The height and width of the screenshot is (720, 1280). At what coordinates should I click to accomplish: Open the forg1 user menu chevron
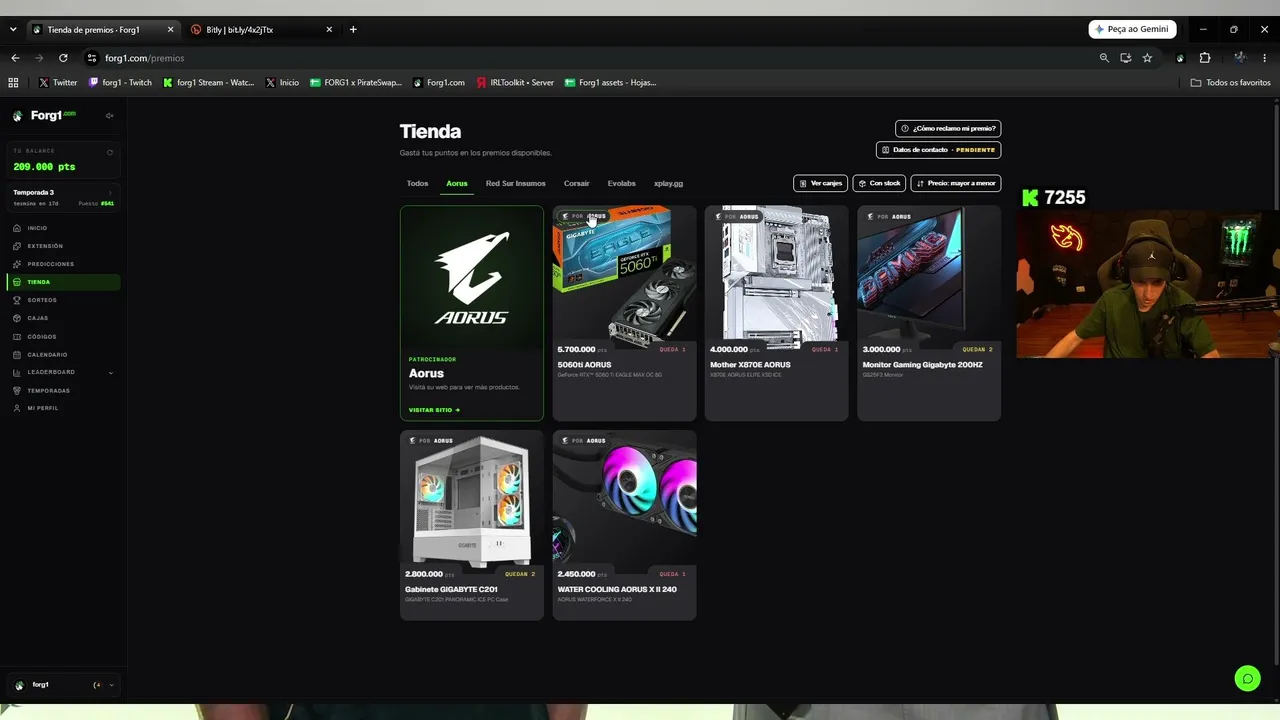coord(111,685)
